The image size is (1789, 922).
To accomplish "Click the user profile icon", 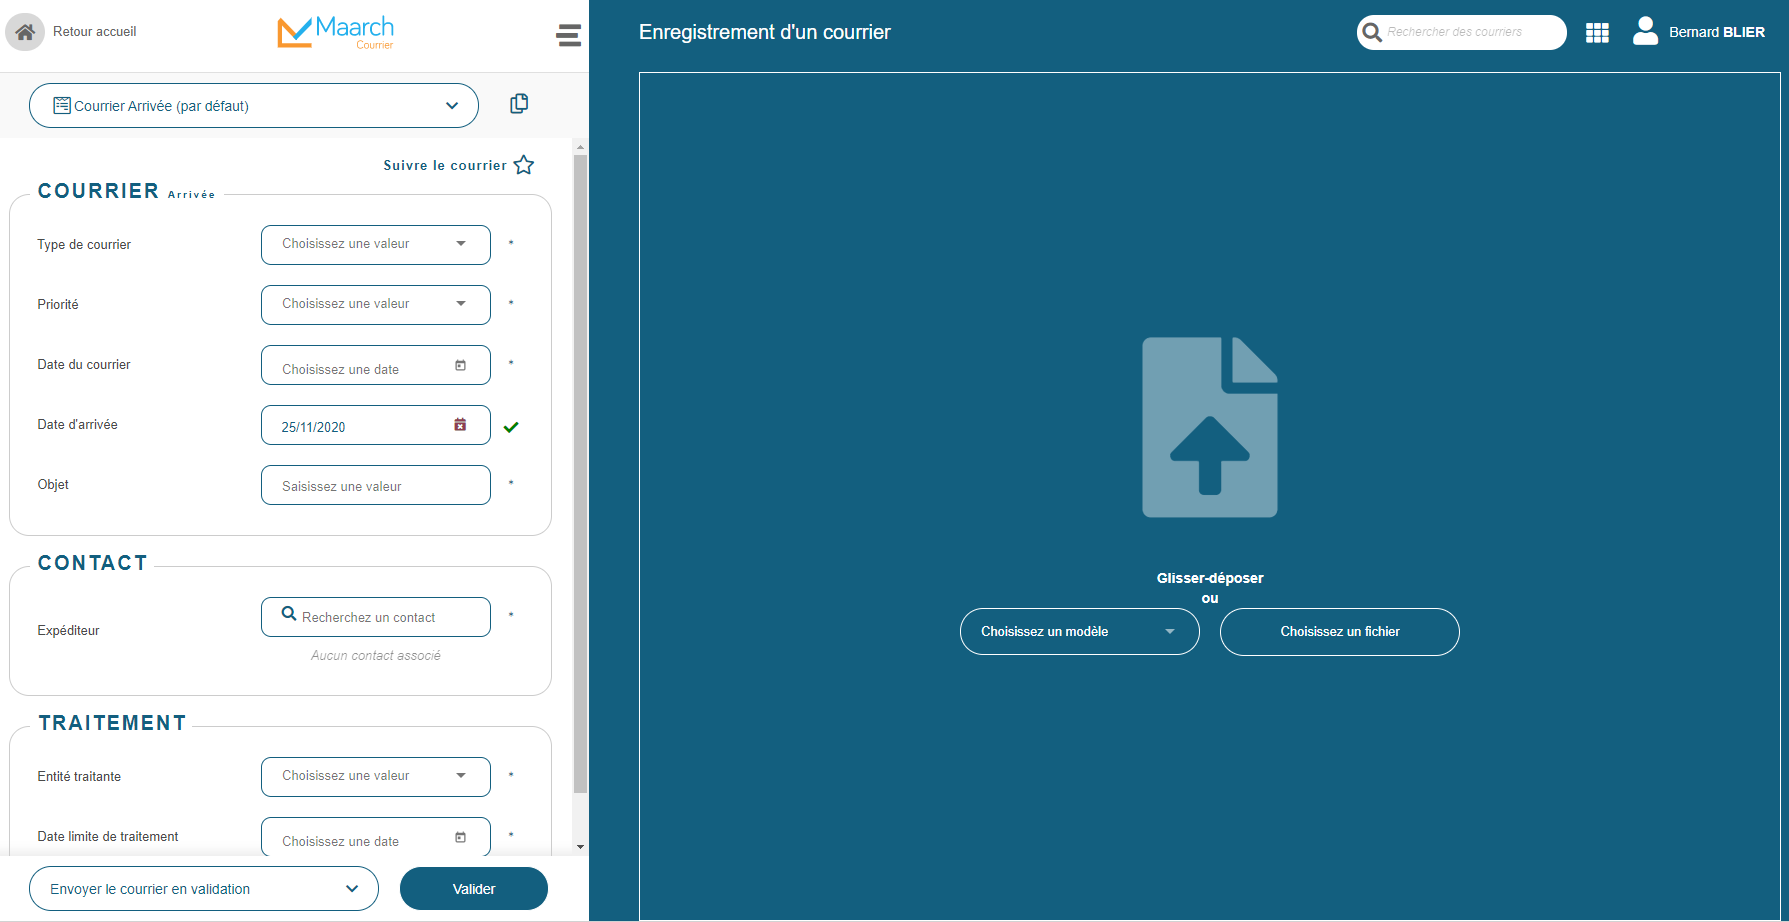I will click(x=1645, y=31).
